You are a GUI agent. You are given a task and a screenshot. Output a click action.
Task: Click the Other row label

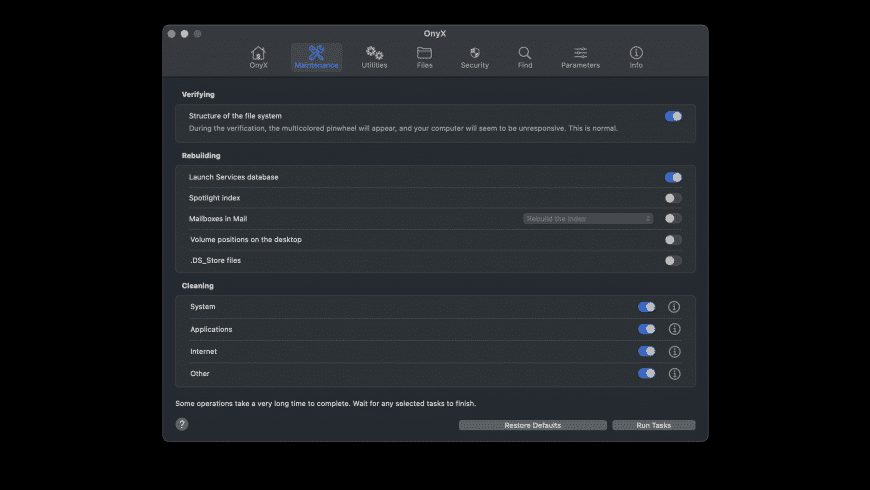click(x=200, y=373)
